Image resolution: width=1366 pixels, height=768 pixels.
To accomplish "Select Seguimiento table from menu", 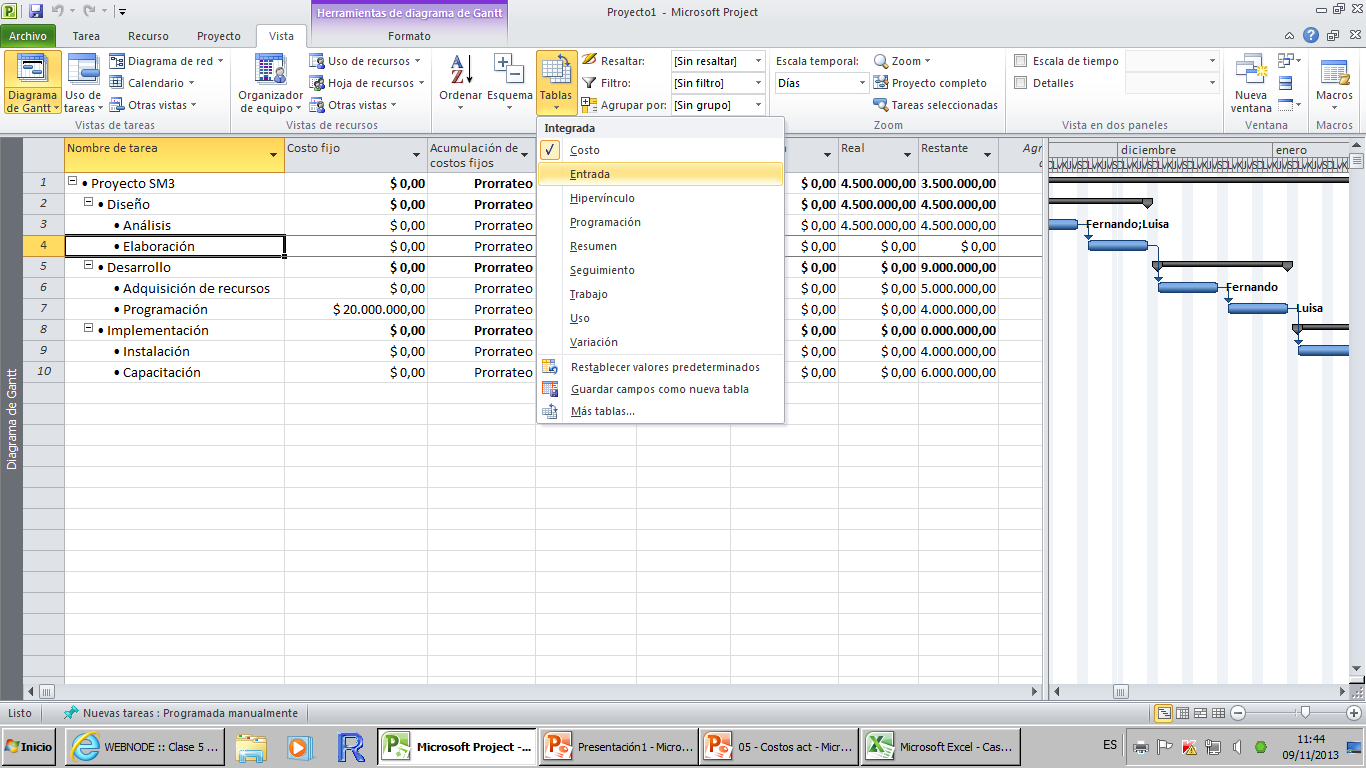I will pyautogui.click(x=660, y=270).
